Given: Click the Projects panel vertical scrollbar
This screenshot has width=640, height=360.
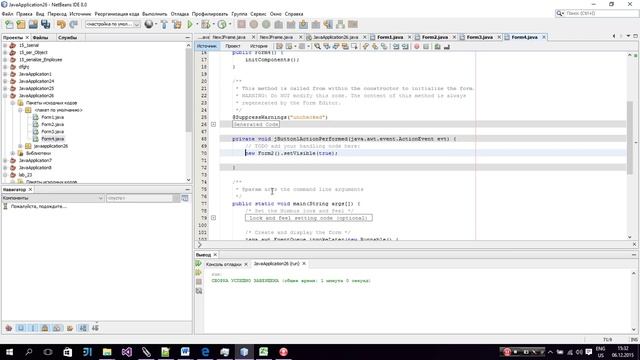Looking at the screenshot, I should (188, 90).
